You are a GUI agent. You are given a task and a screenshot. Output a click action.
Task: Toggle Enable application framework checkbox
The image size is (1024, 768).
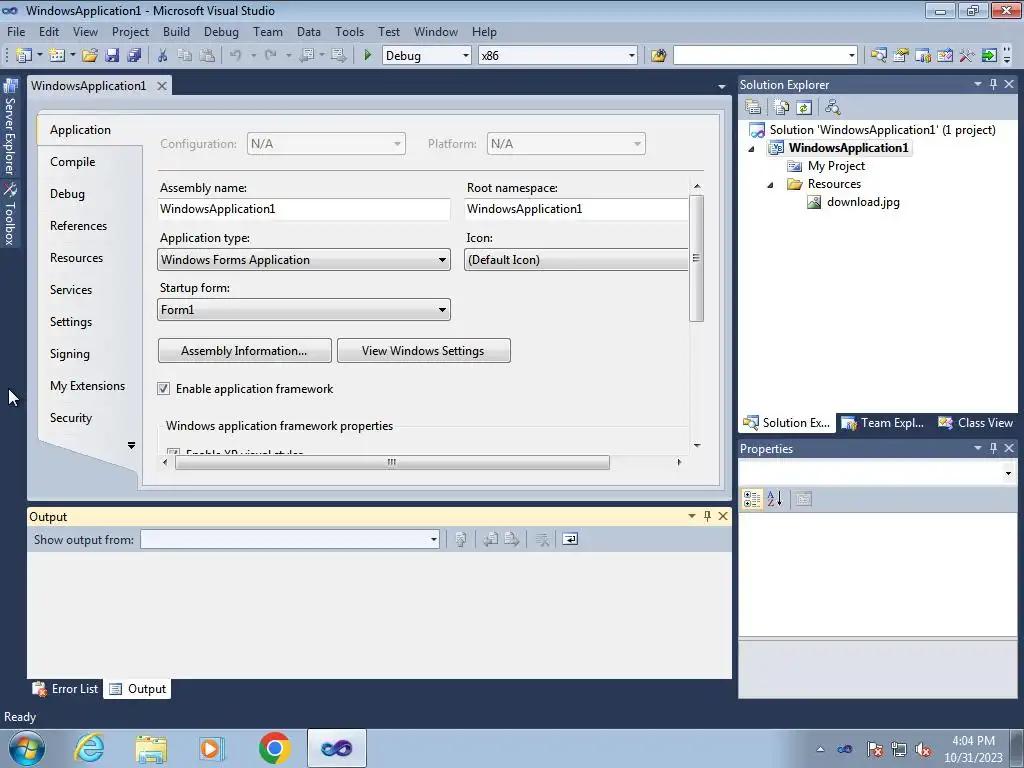163,389
